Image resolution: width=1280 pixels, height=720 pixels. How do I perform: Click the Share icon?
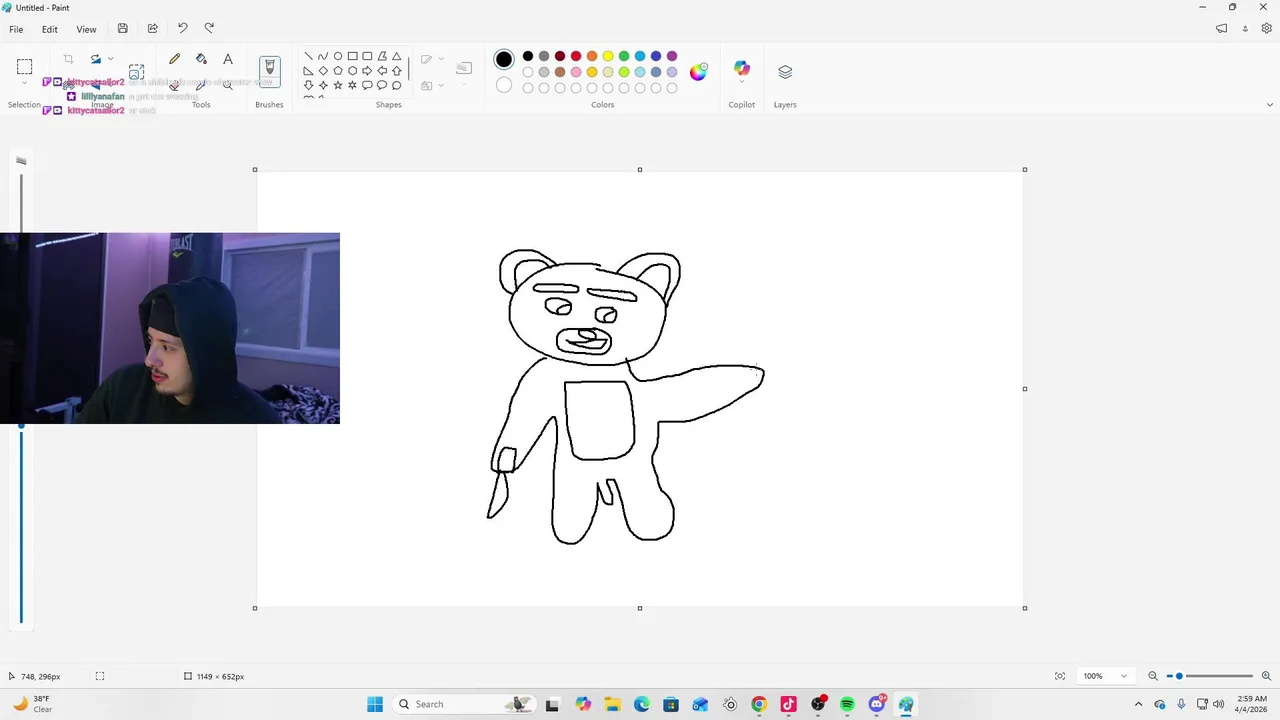click(152, 29)
